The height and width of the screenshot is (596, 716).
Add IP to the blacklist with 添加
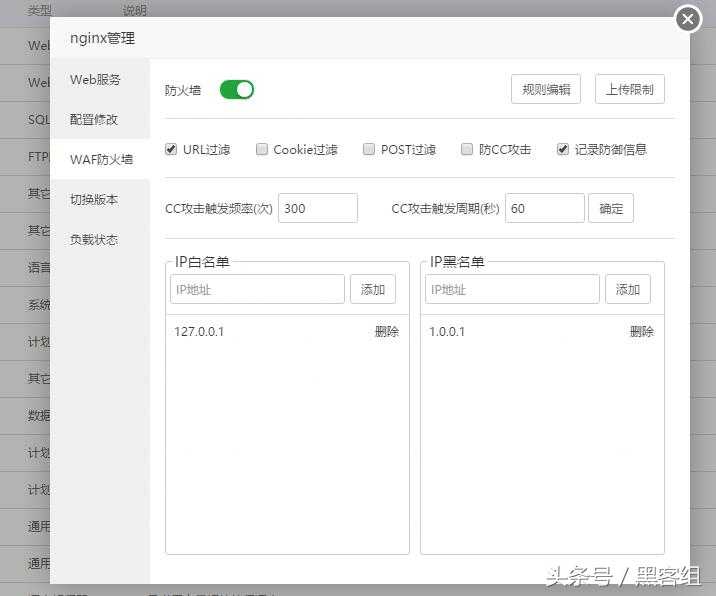pos(628,289)
